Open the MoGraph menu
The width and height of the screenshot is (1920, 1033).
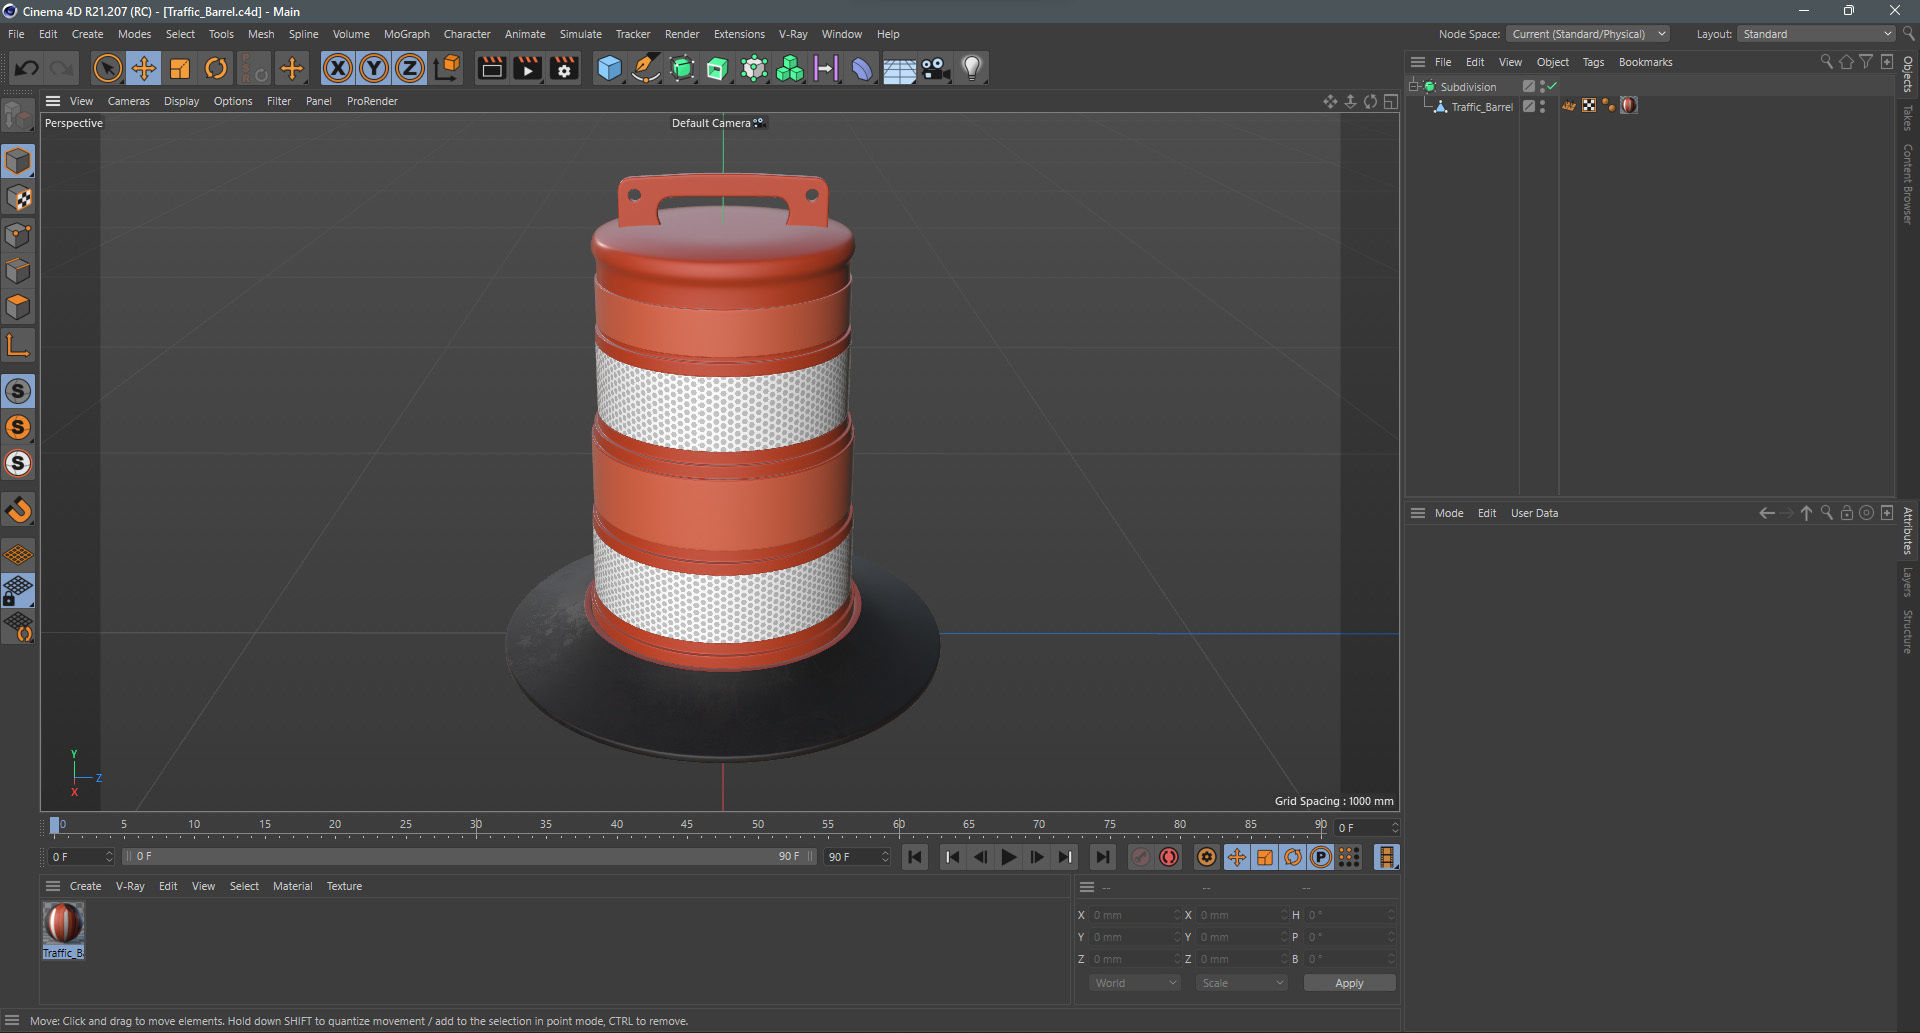(x=406, y=34)
